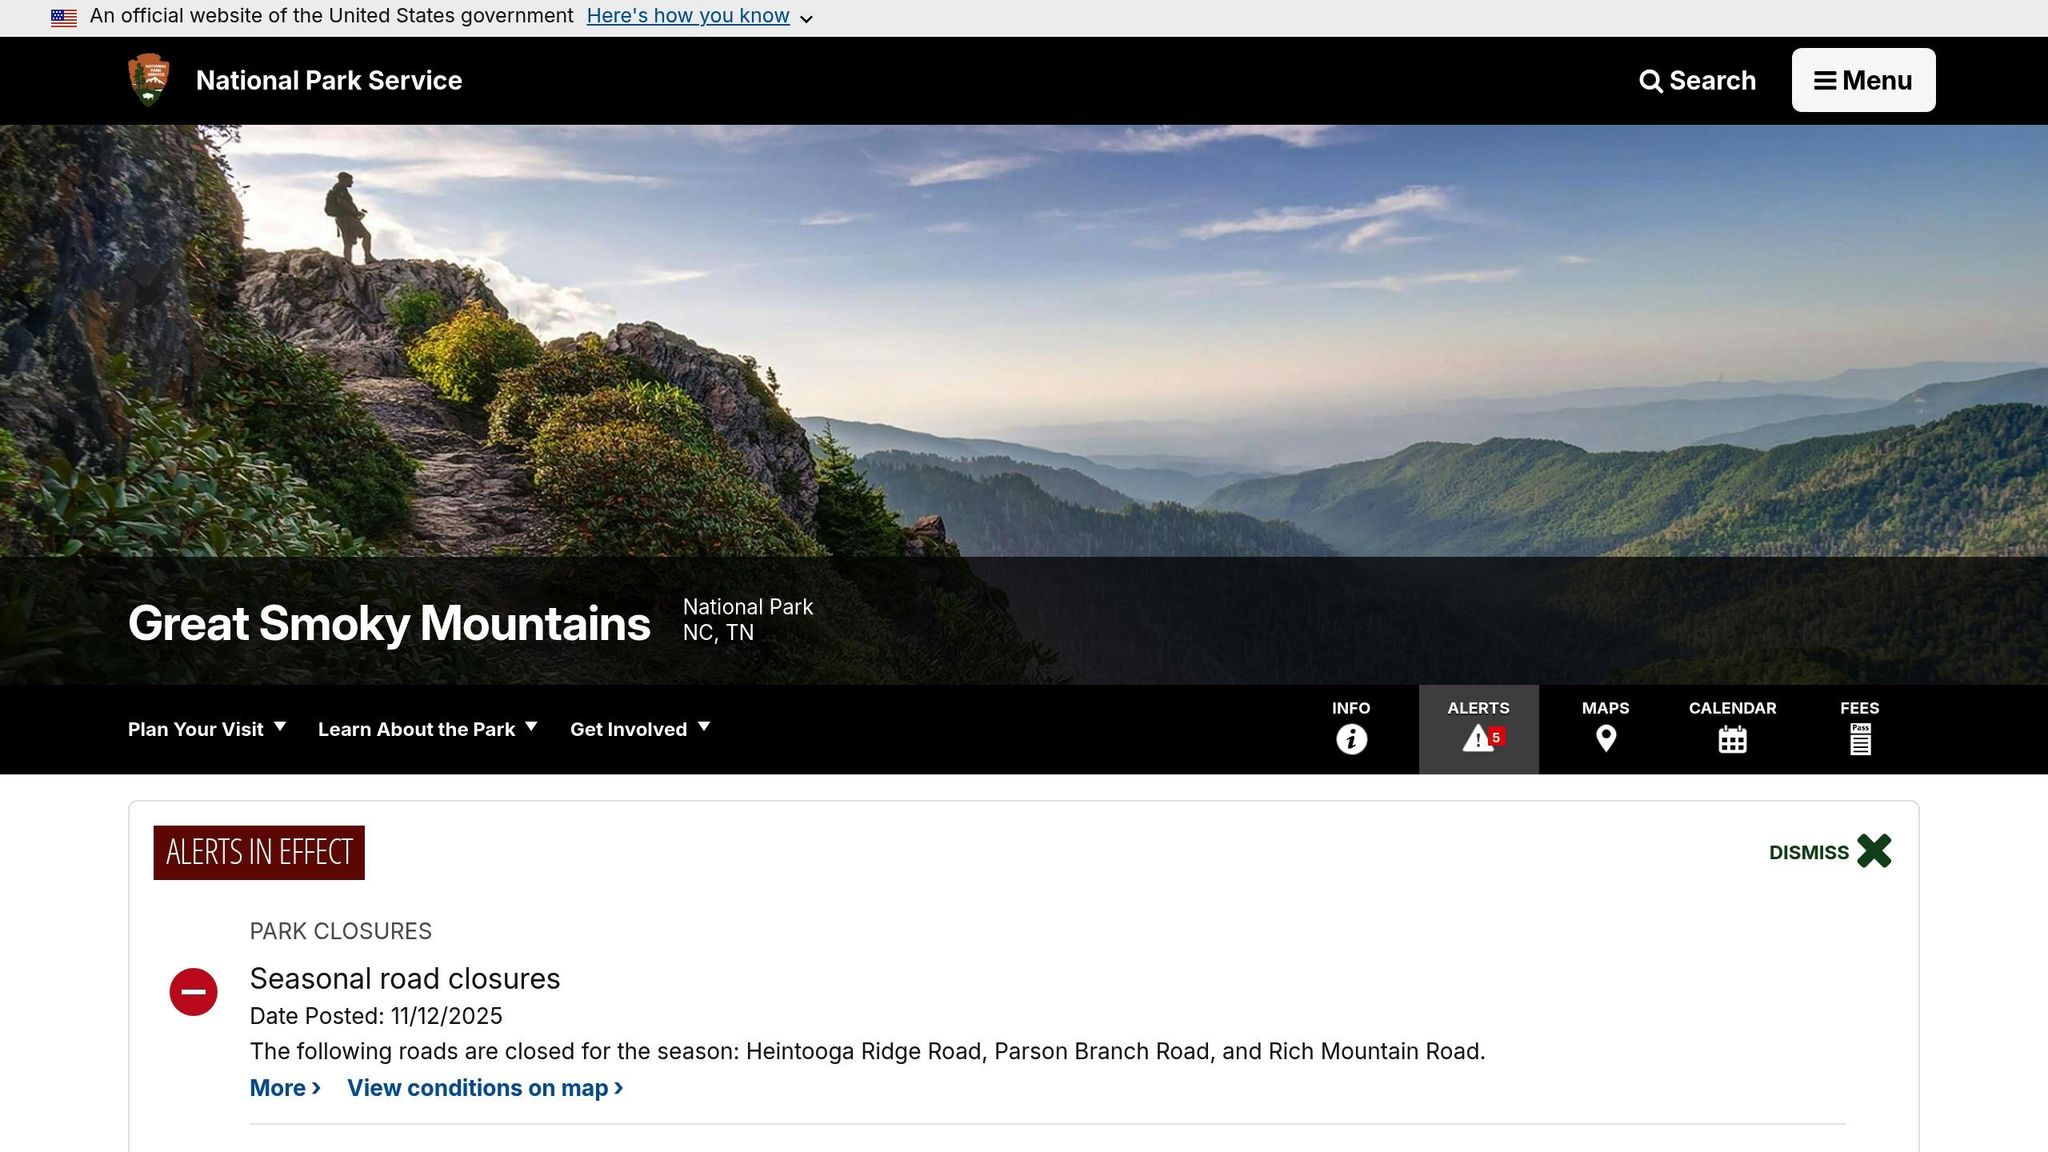Click the US flag icon
2048x1152 pixels.
(x=64, y=17)
